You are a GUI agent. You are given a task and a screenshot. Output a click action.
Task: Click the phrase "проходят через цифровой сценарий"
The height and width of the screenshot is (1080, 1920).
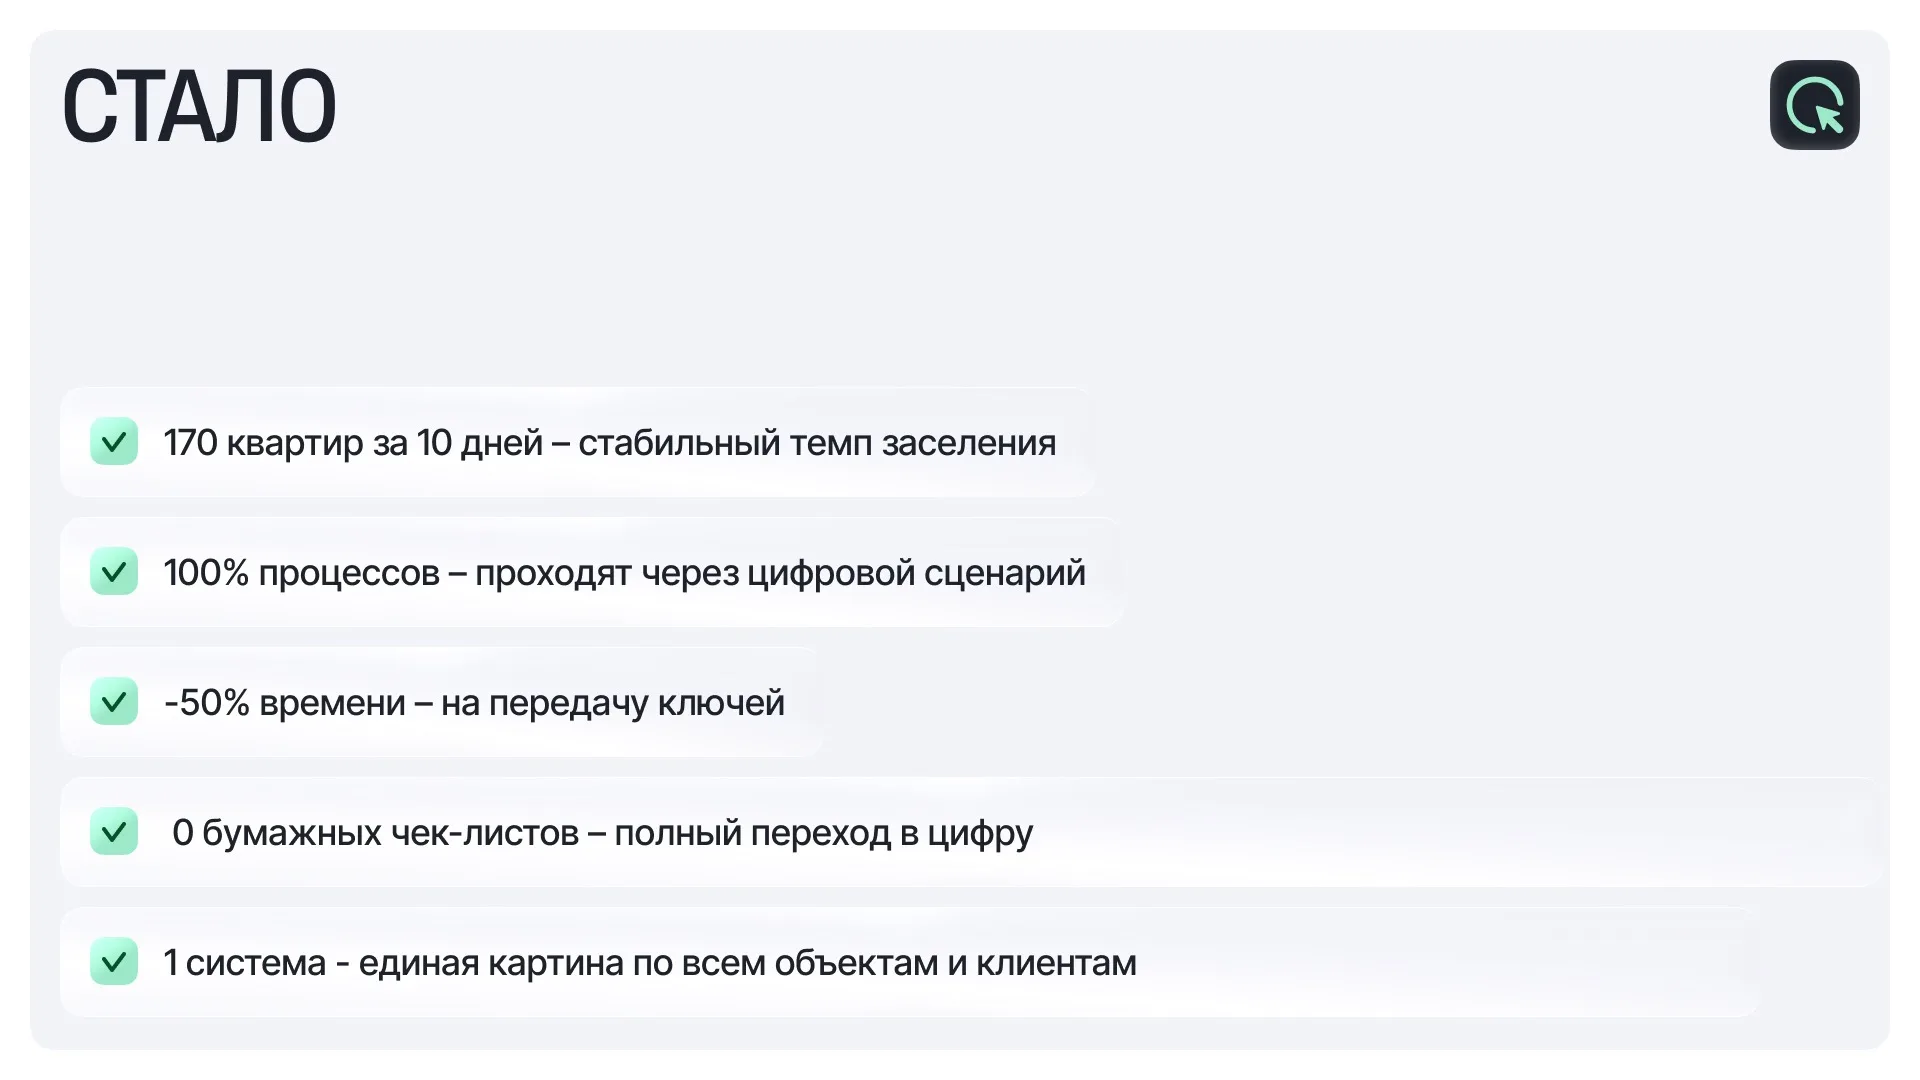(780, 573)
